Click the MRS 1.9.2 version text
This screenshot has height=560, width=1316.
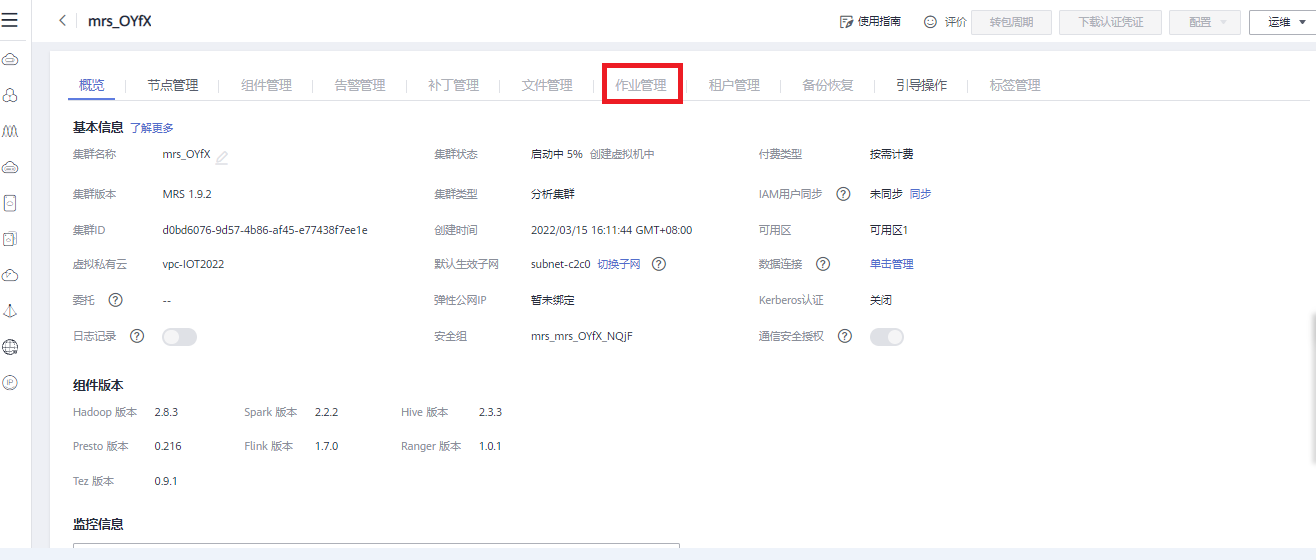pyautogui.click(x=187, y=194)
